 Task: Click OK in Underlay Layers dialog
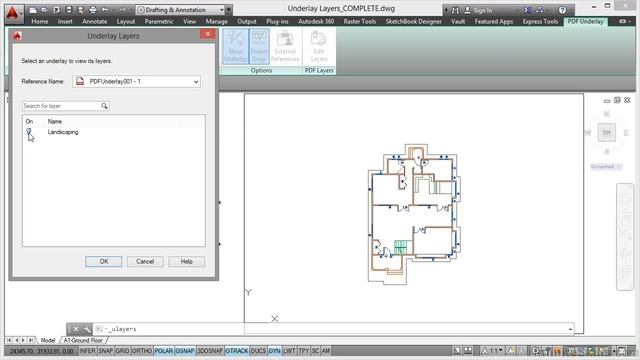pos(104,261)
